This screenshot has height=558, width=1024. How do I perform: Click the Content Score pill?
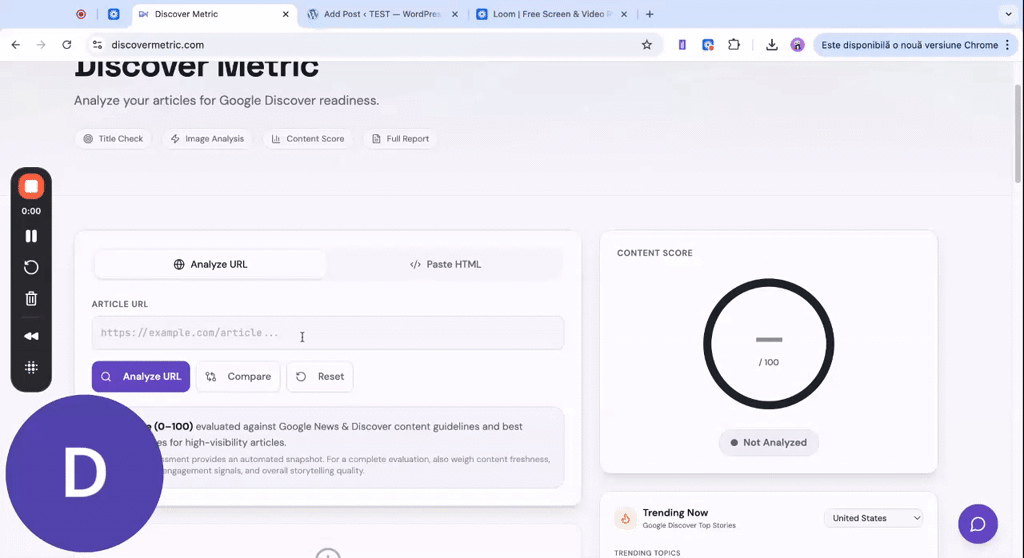click(308, 139)
